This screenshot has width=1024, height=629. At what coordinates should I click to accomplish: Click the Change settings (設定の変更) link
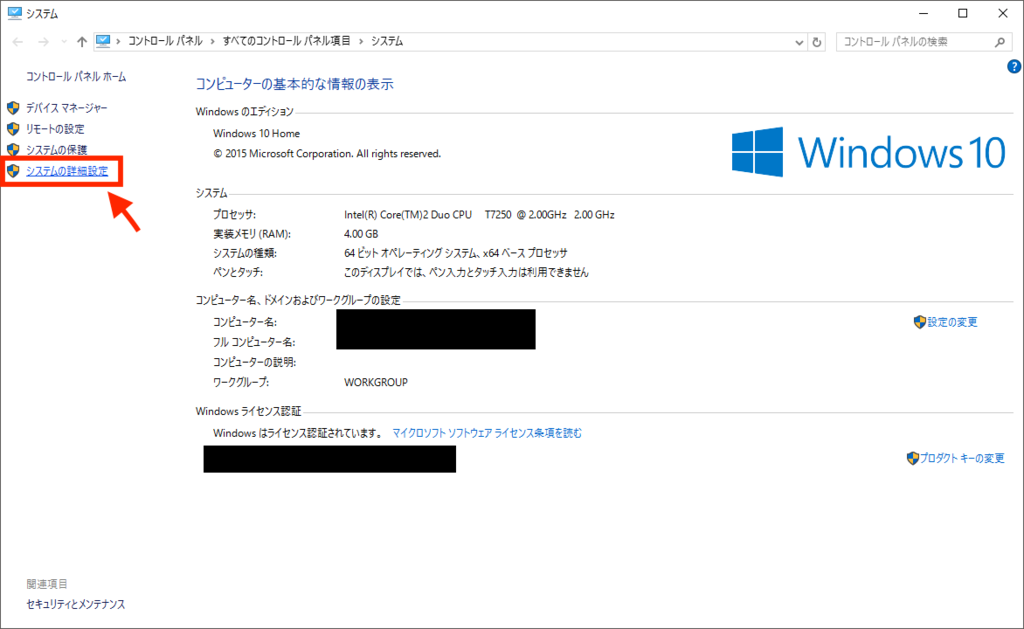pos(952,322)
